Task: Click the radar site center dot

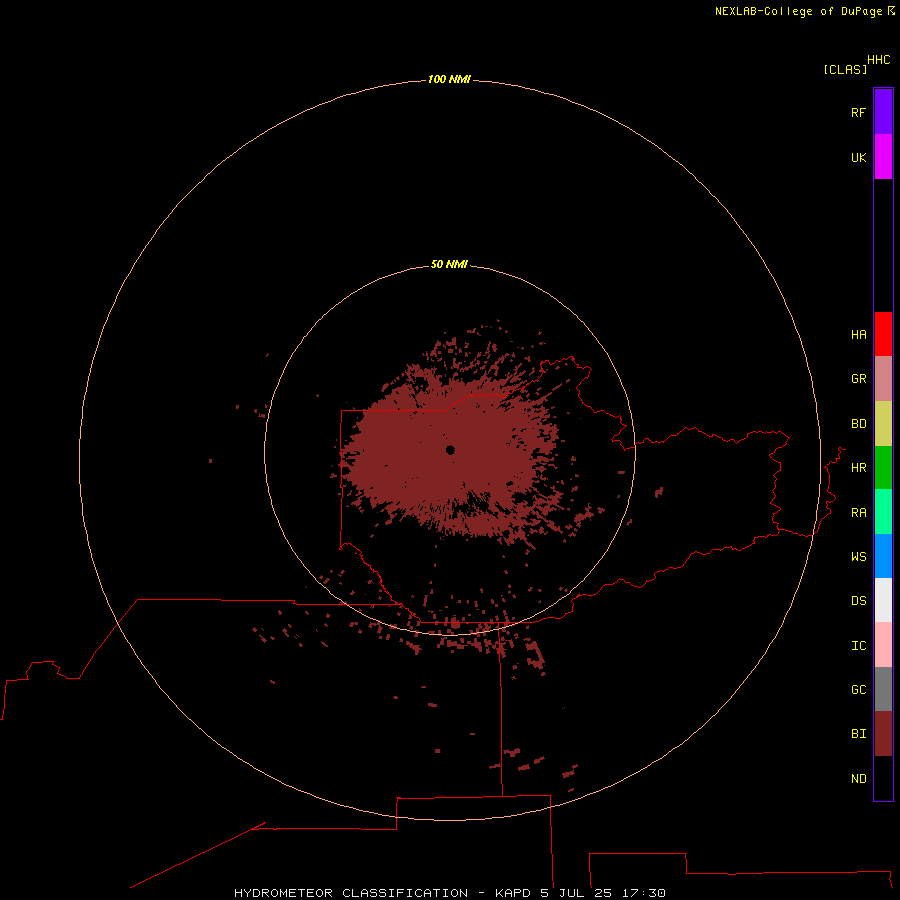Action: [x=450, y=450]
